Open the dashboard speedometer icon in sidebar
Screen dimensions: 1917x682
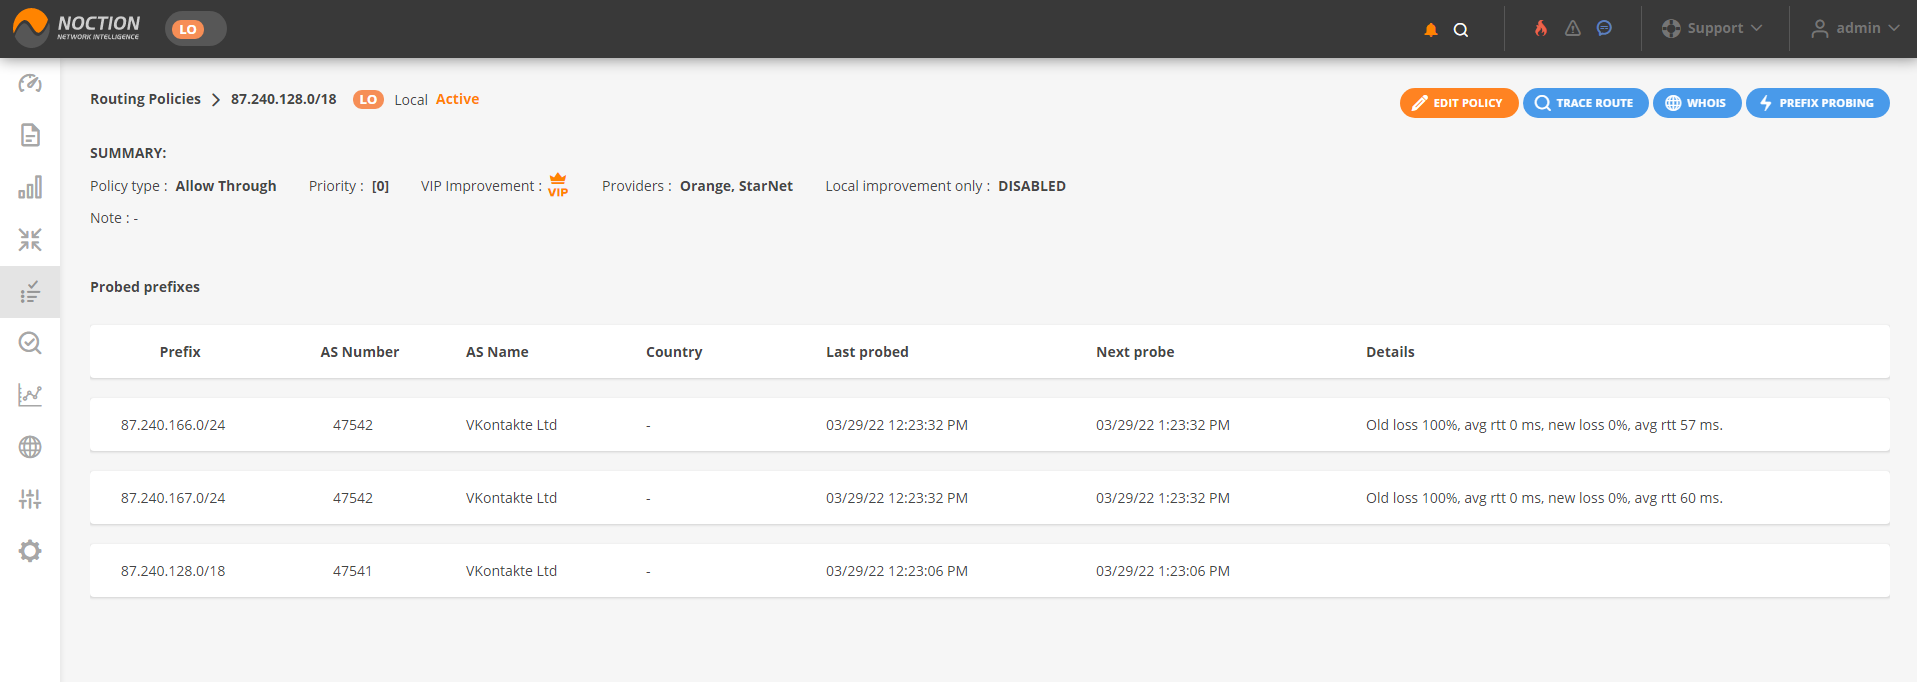click(x=30, y=83)
